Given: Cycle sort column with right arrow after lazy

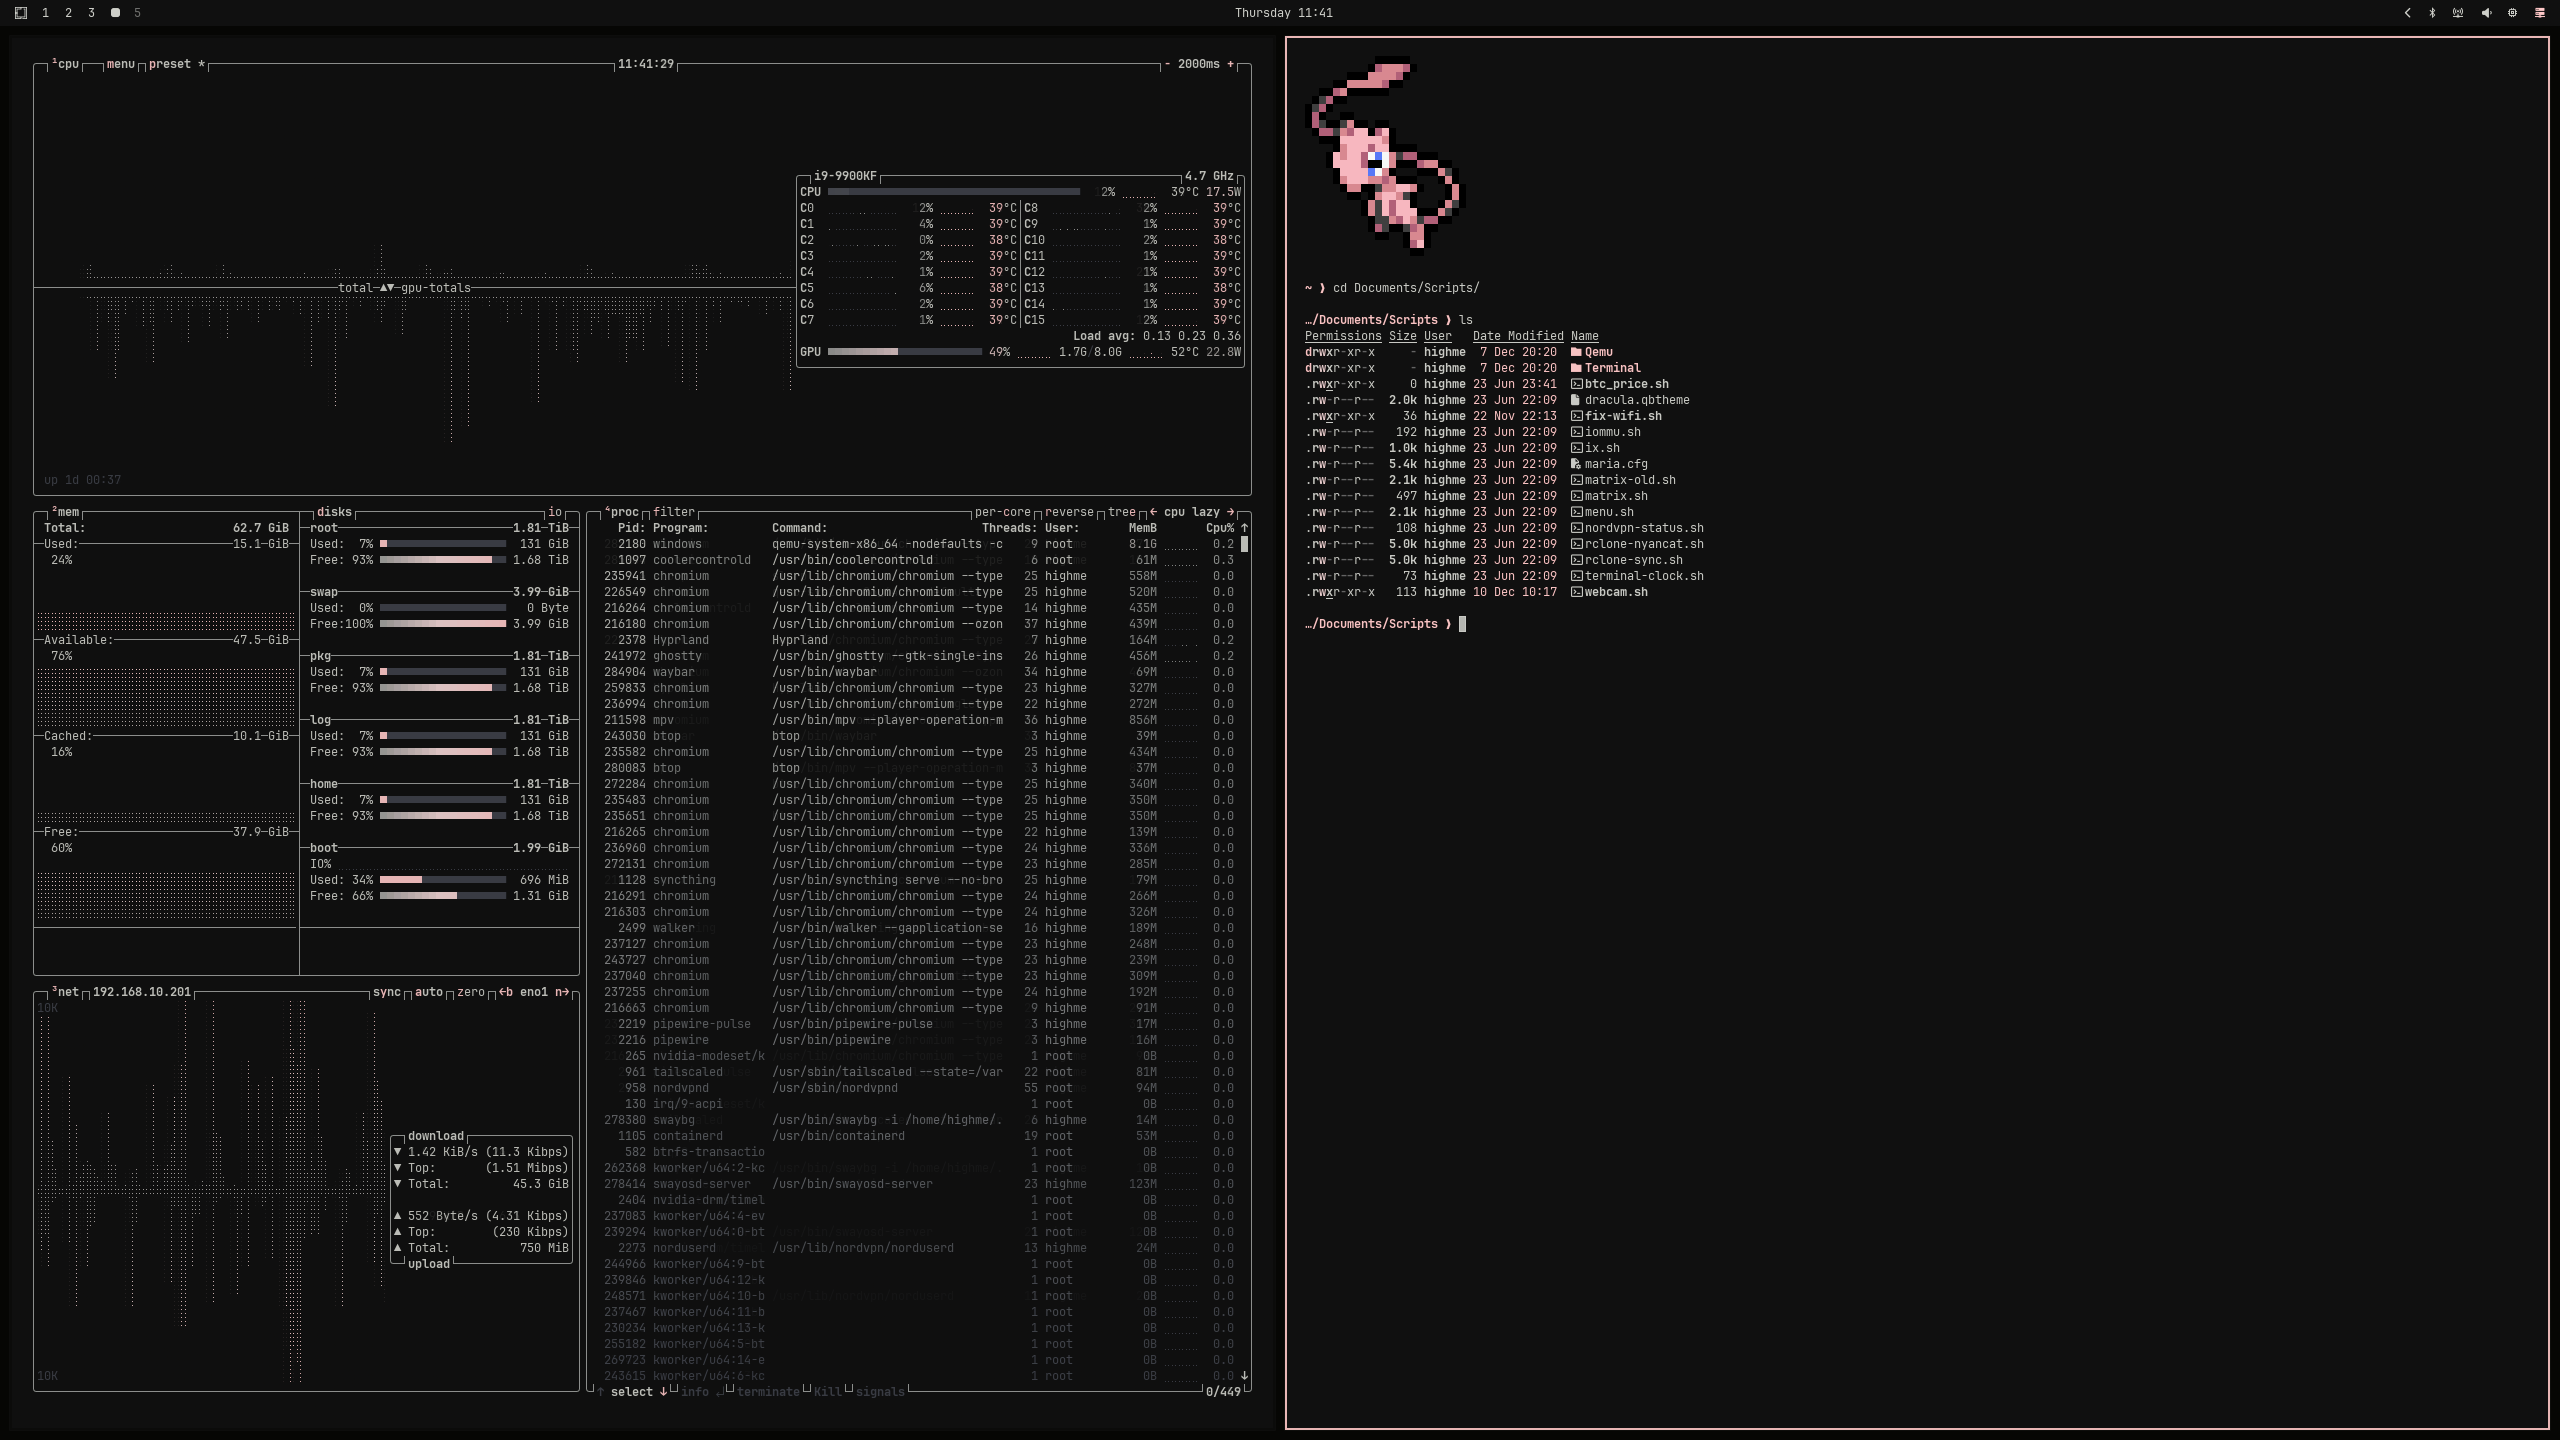Looking at the screenshot, I should 1230,512.
